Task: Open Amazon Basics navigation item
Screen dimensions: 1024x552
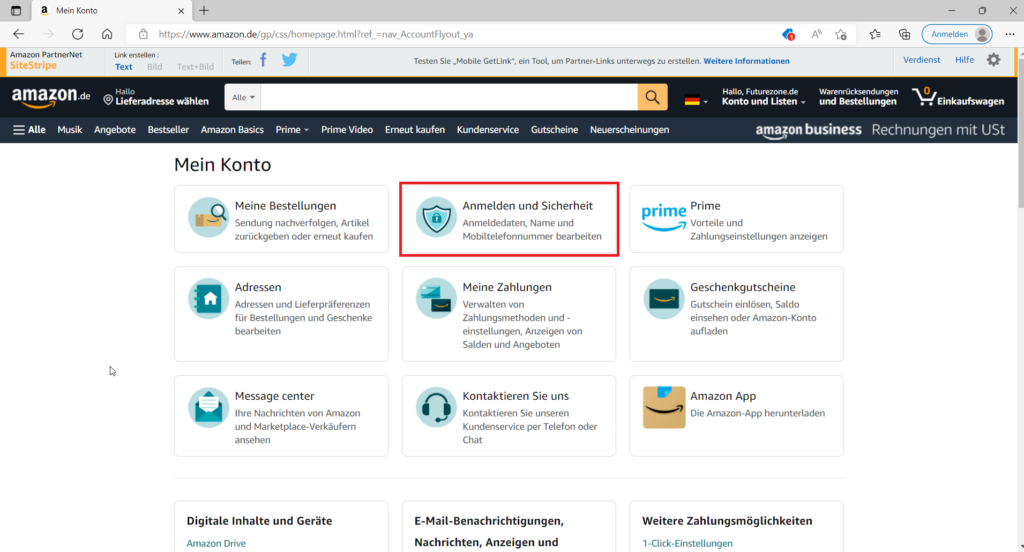Action: pos(232,129)
